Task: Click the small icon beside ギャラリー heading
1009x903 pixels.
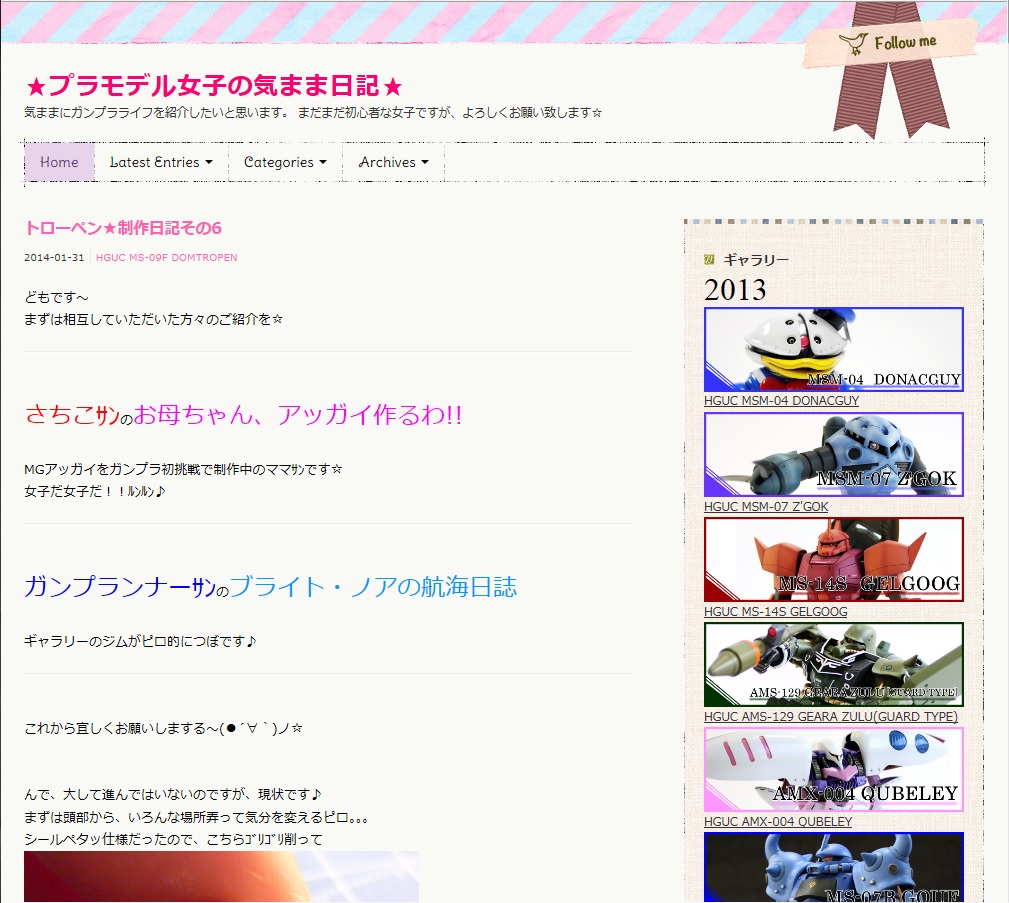Action: [709, 259]
